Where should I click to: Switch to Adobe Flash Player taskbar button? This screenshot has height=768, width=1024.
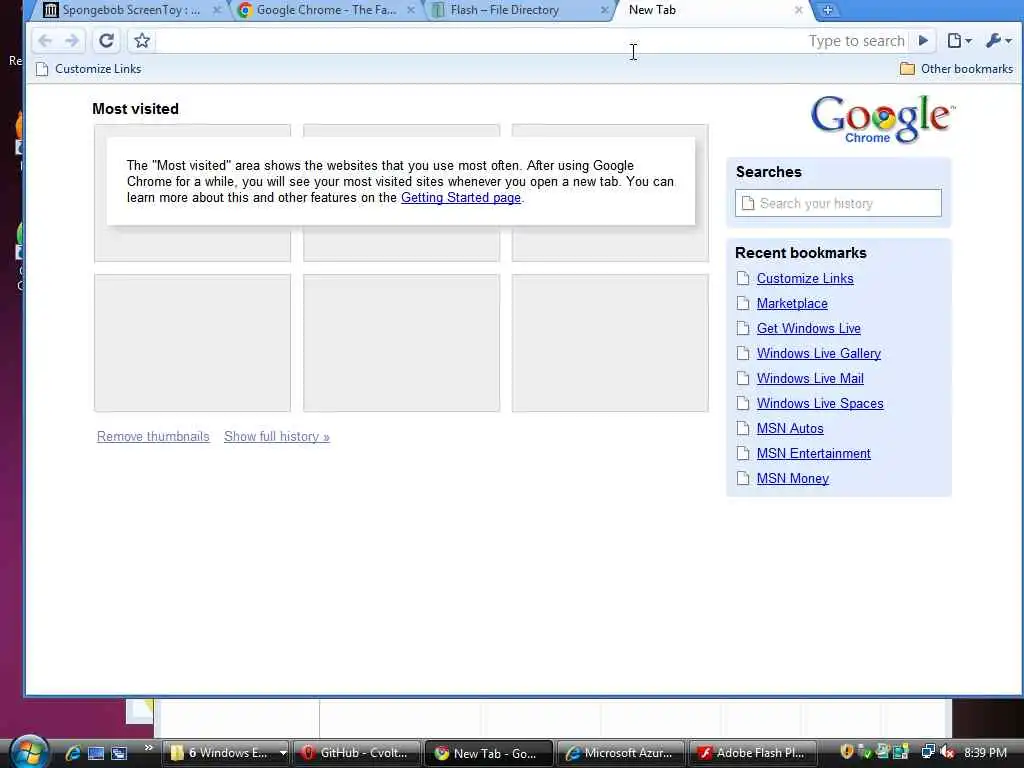click(x=752, y=753)
